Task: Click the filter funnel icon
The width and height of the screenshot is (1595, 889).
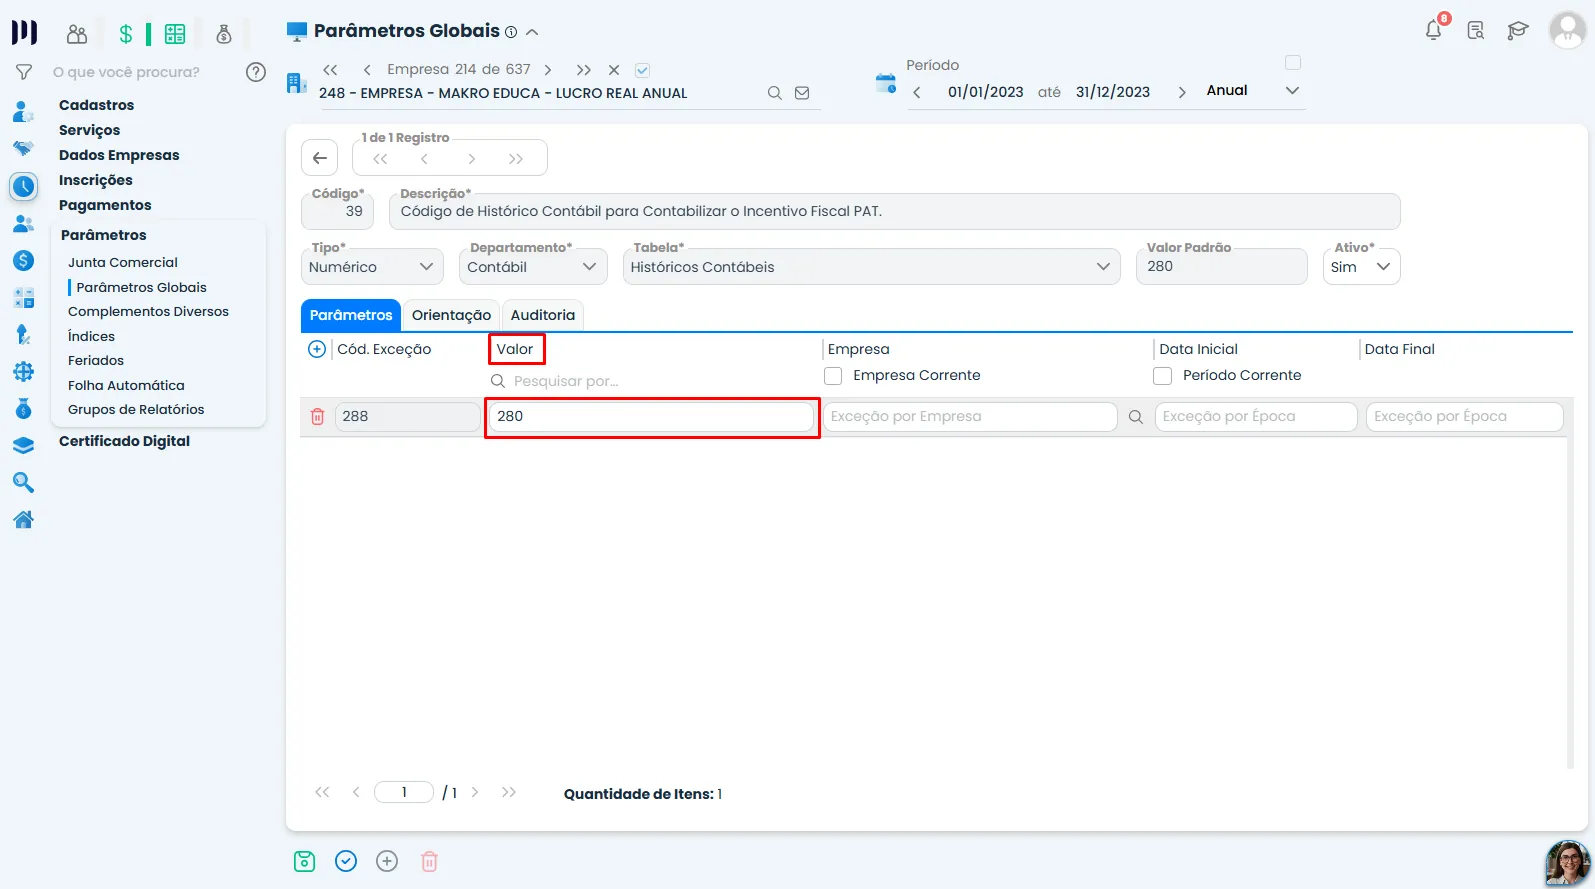Action: pos(24,72)
